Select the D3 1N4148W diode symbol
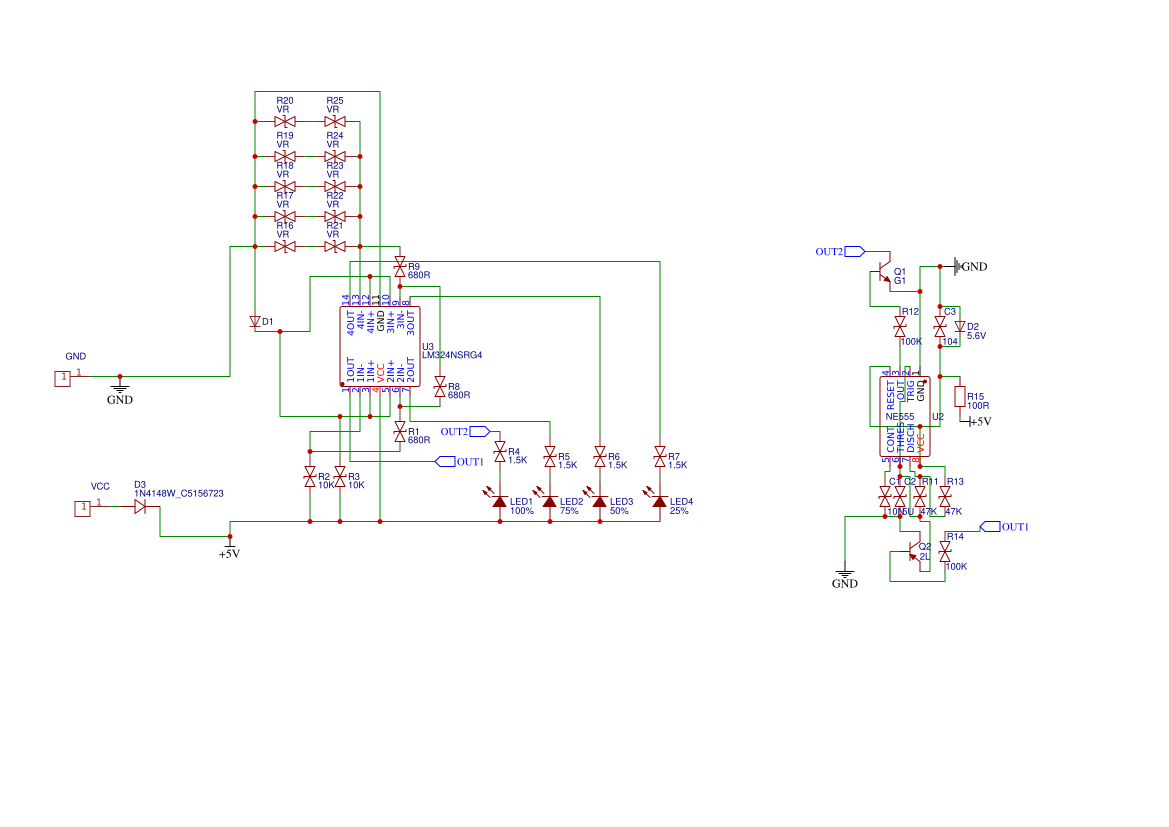The width and height of the screenshot is (1169, 827). coord(141,507)
